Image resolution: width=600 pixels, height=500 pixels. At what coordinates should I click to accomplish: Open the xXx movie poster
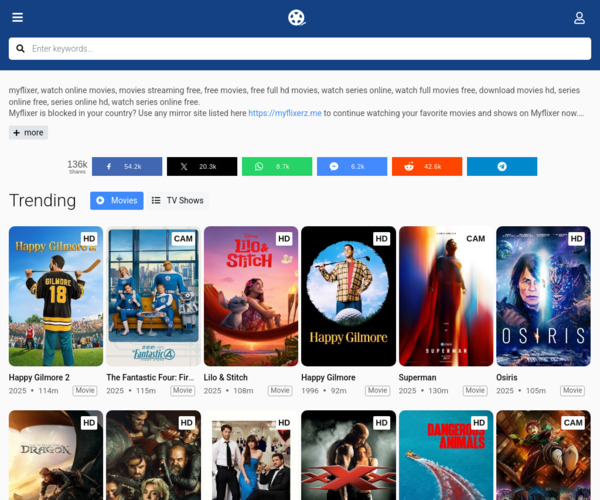coord(349,455)
